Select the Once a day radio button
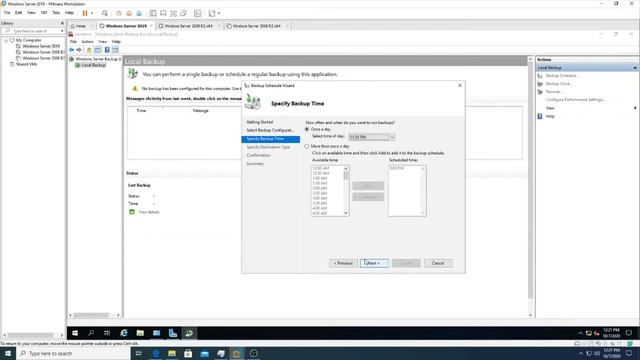The width and height of the screenshot is (640, 360). [x=307, y=129]
